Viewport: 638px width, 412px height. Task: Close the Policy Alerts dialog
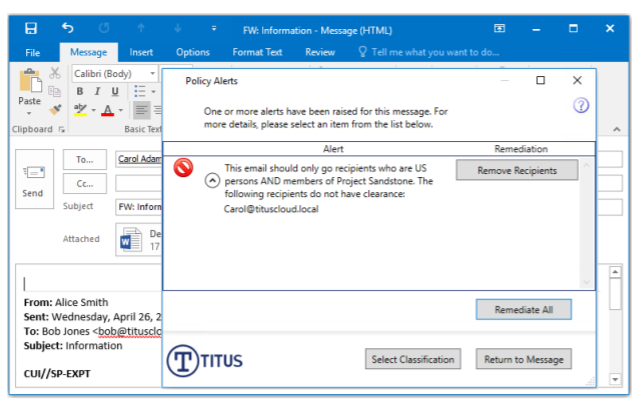[x=577, y=81]
